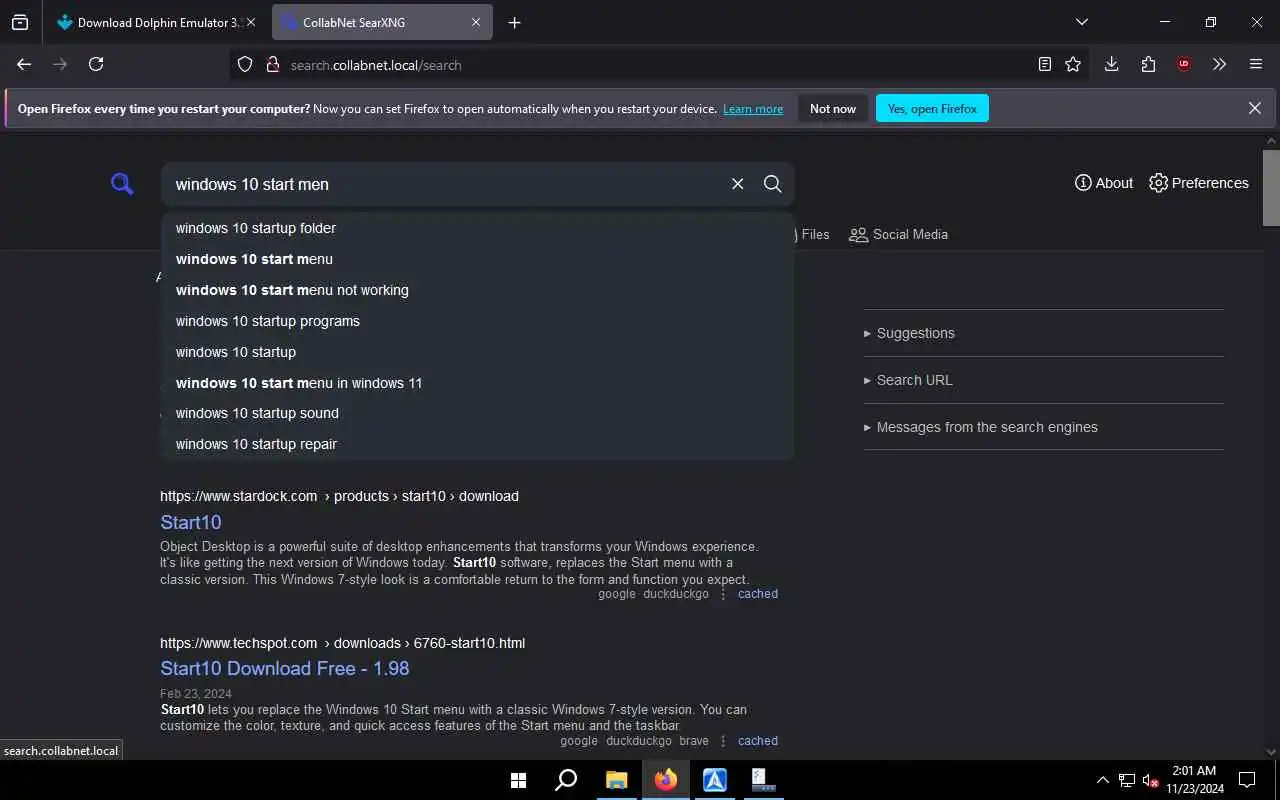Open the Start10 result title
Image resolution: width=1280 pixels, height=800 pixels.
191,522
